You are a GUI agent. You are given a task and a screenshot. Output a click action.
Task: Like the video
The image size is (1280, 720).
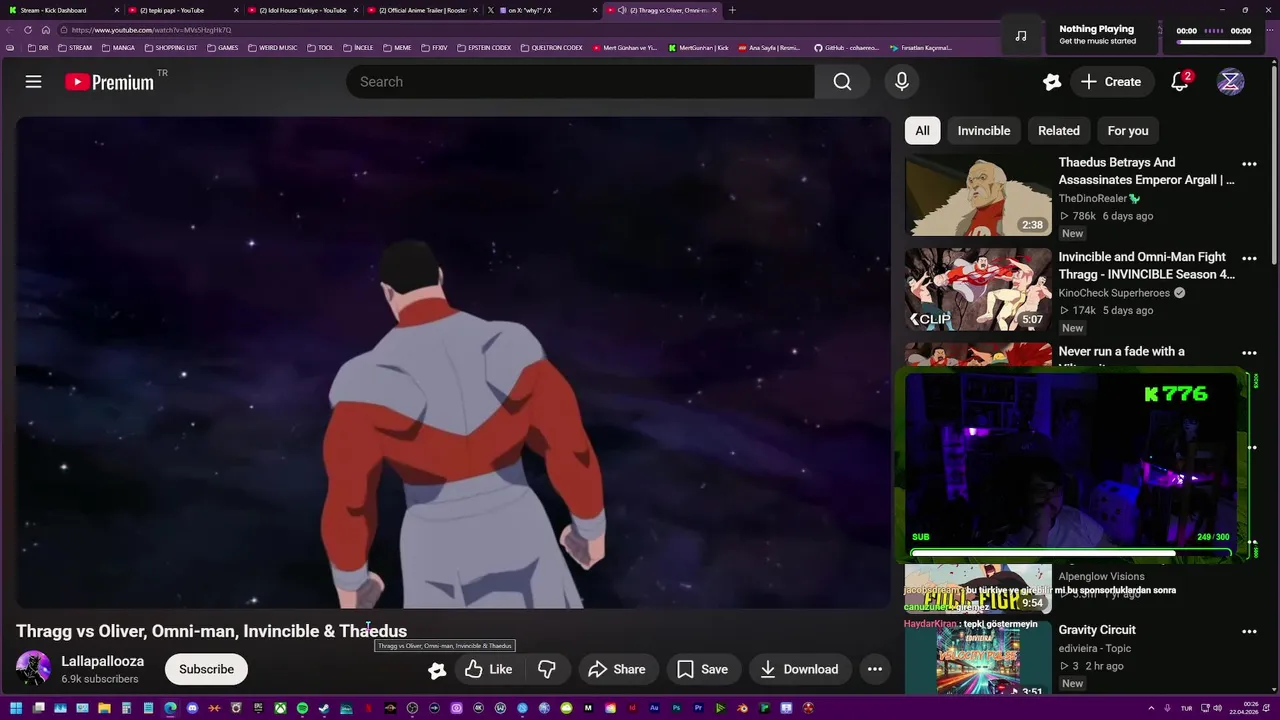(x=489, y=669)
